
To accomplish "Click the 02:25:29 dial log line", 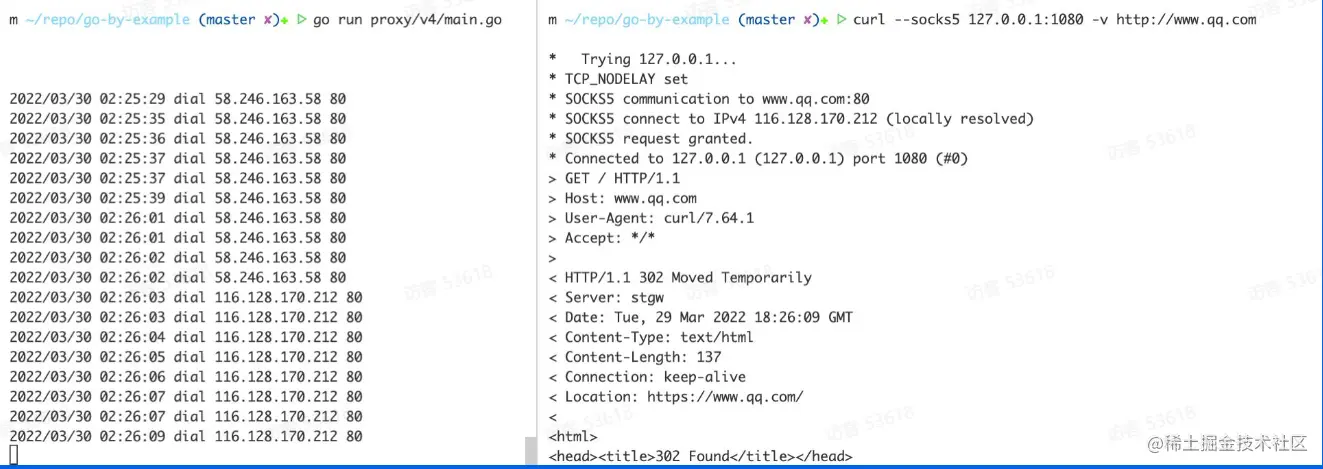I will (x=178, y=99).
